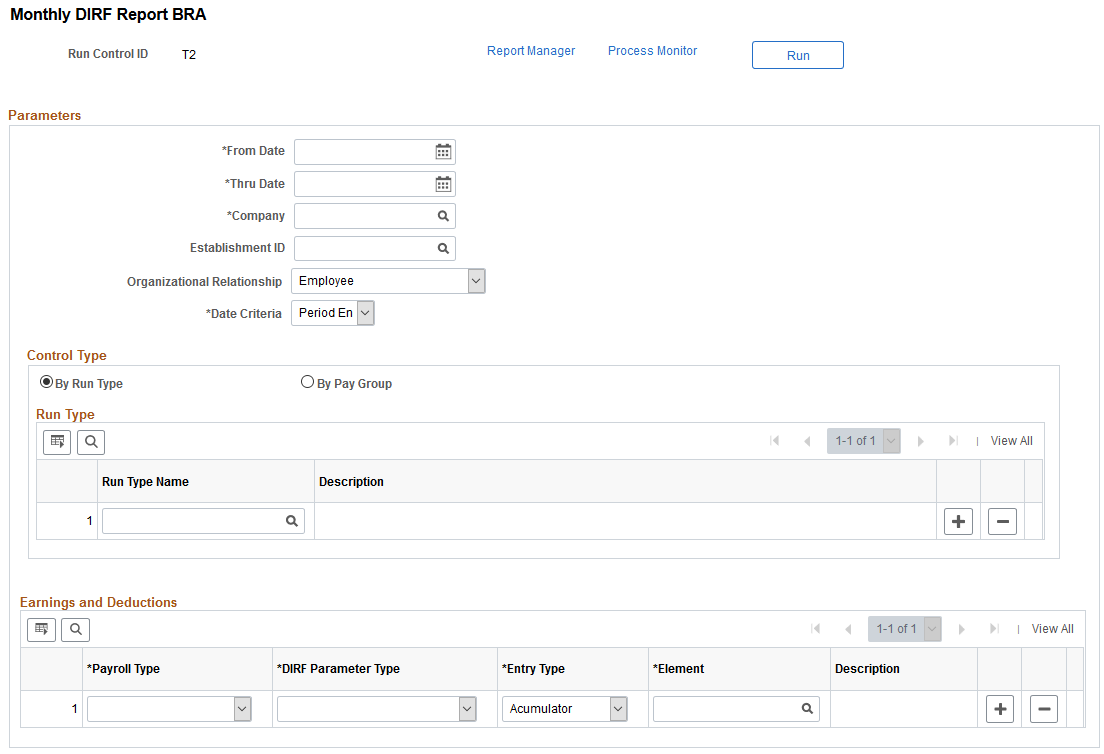Screen dimensions: 1104x754
Task: Select the By Run Type radio button
Action: pyautogui.click(x=46, y=382)
